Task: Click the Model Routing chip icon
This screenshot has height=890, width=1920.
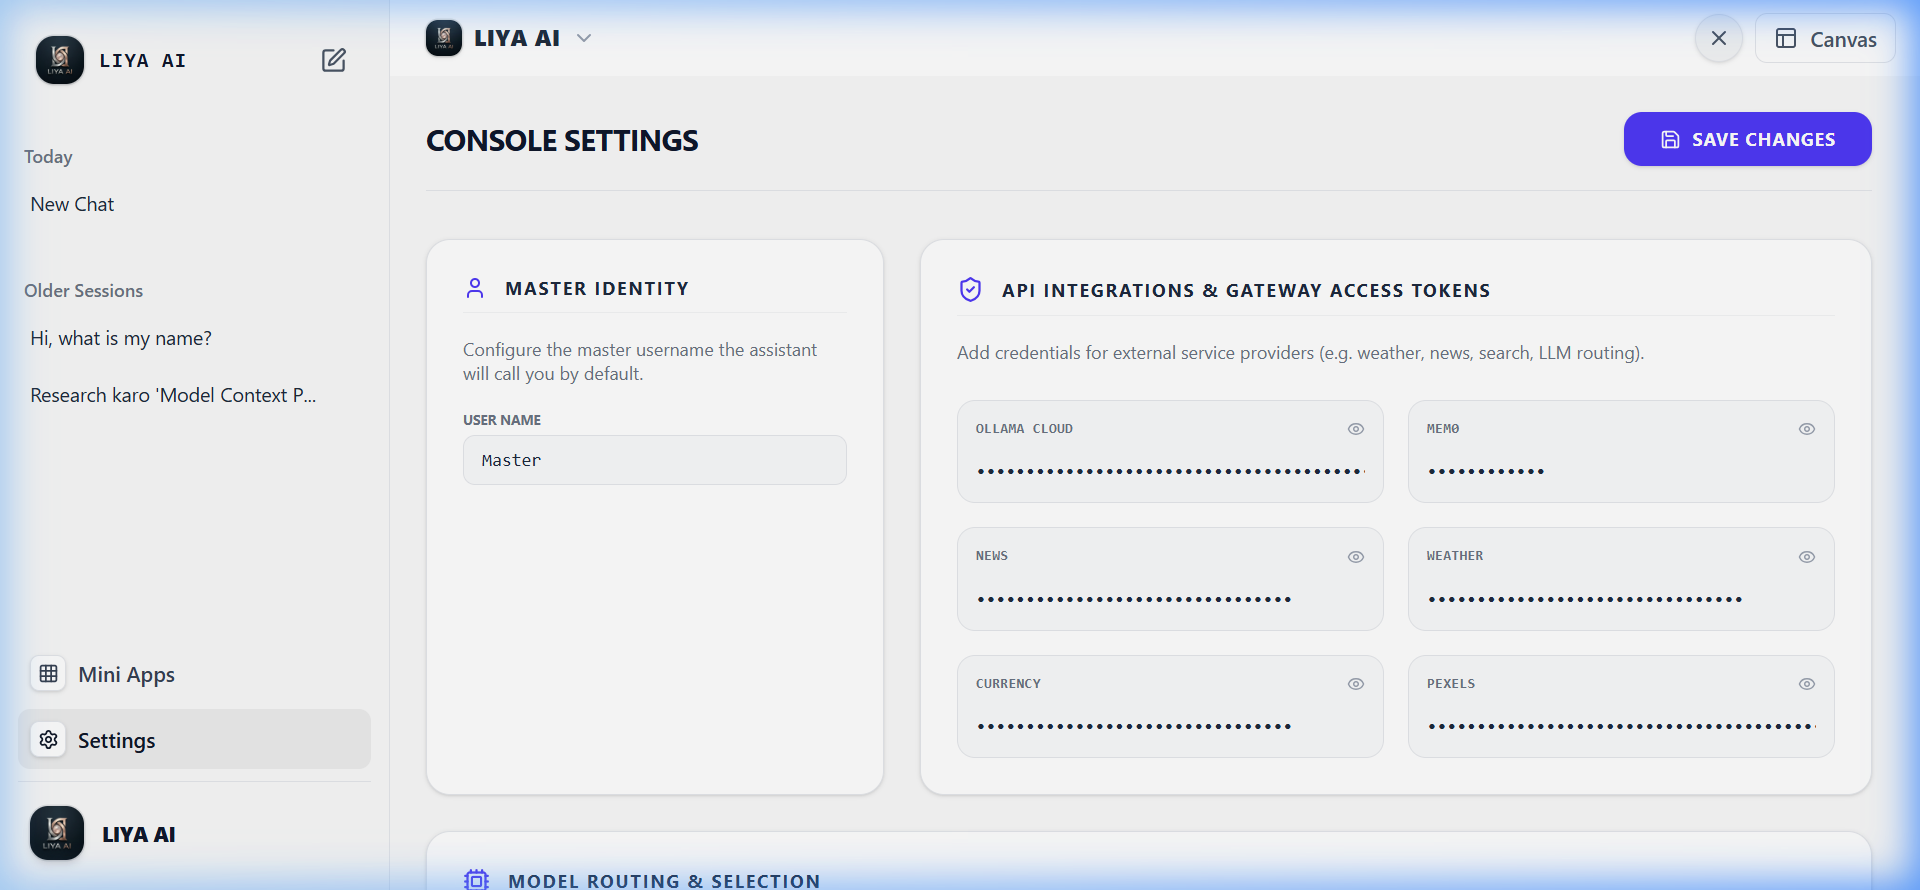Action: (477, 880)
